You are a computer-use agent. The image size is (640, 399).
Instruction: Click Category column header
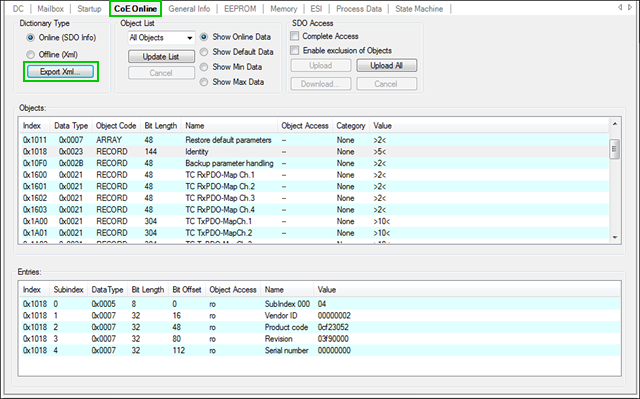351,126
